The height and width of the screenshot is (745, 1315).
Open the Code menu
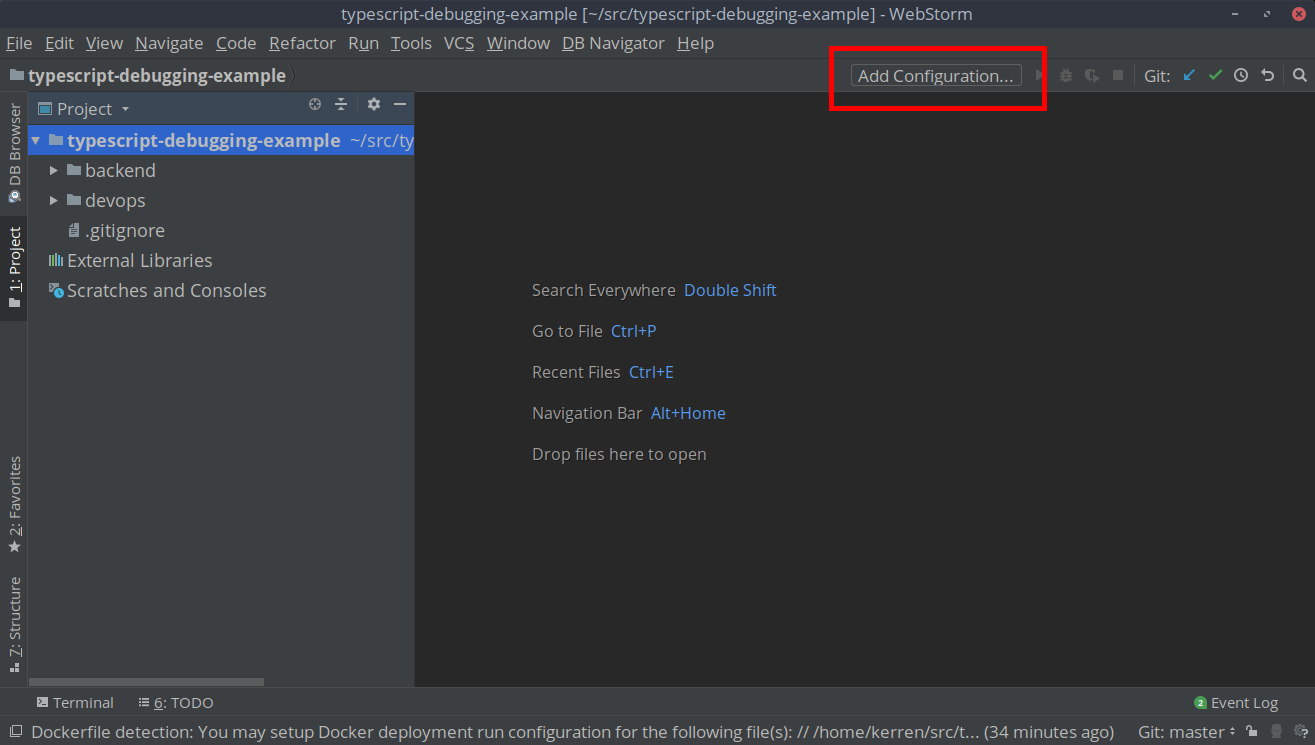[x=236, y=43]
